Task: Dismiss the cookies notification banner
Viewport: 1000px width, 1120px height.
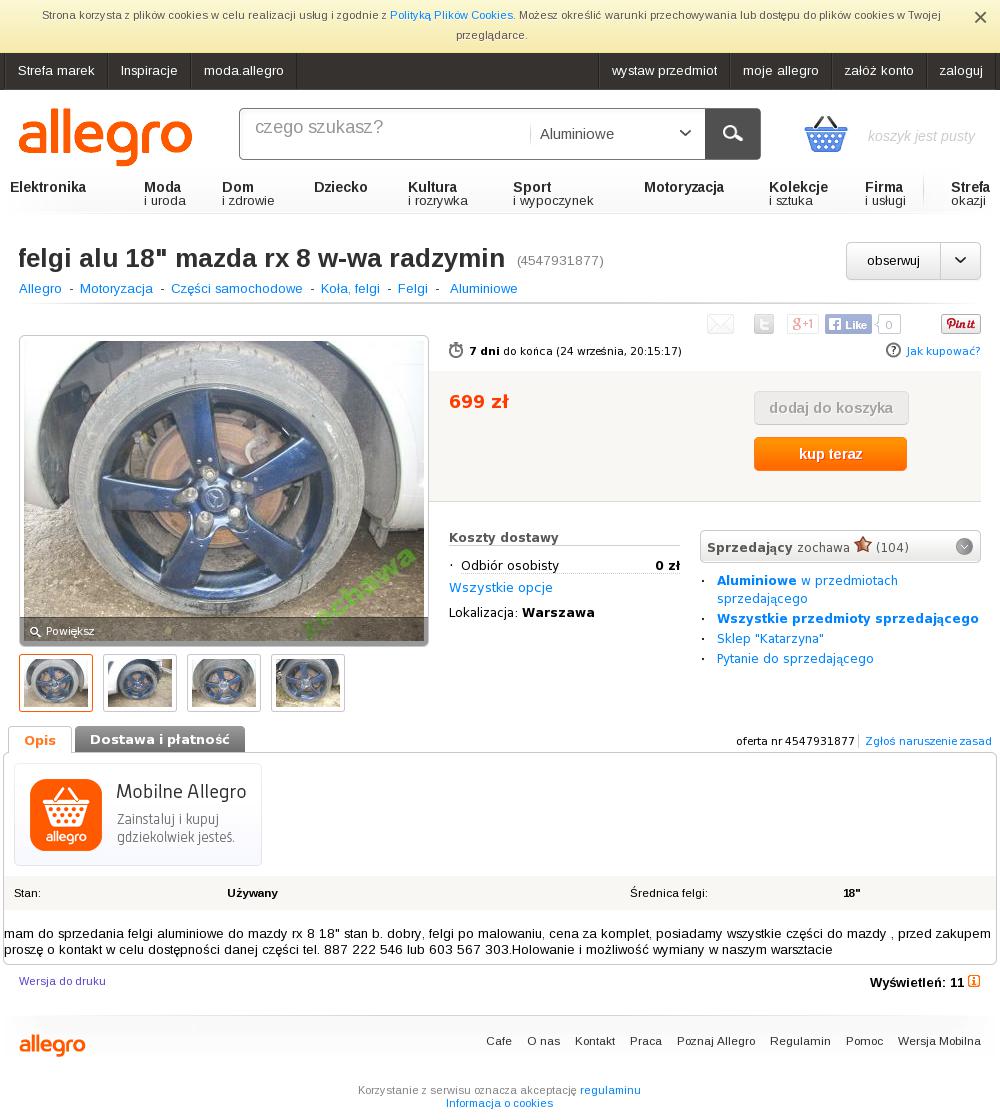Action: [980, 18]
